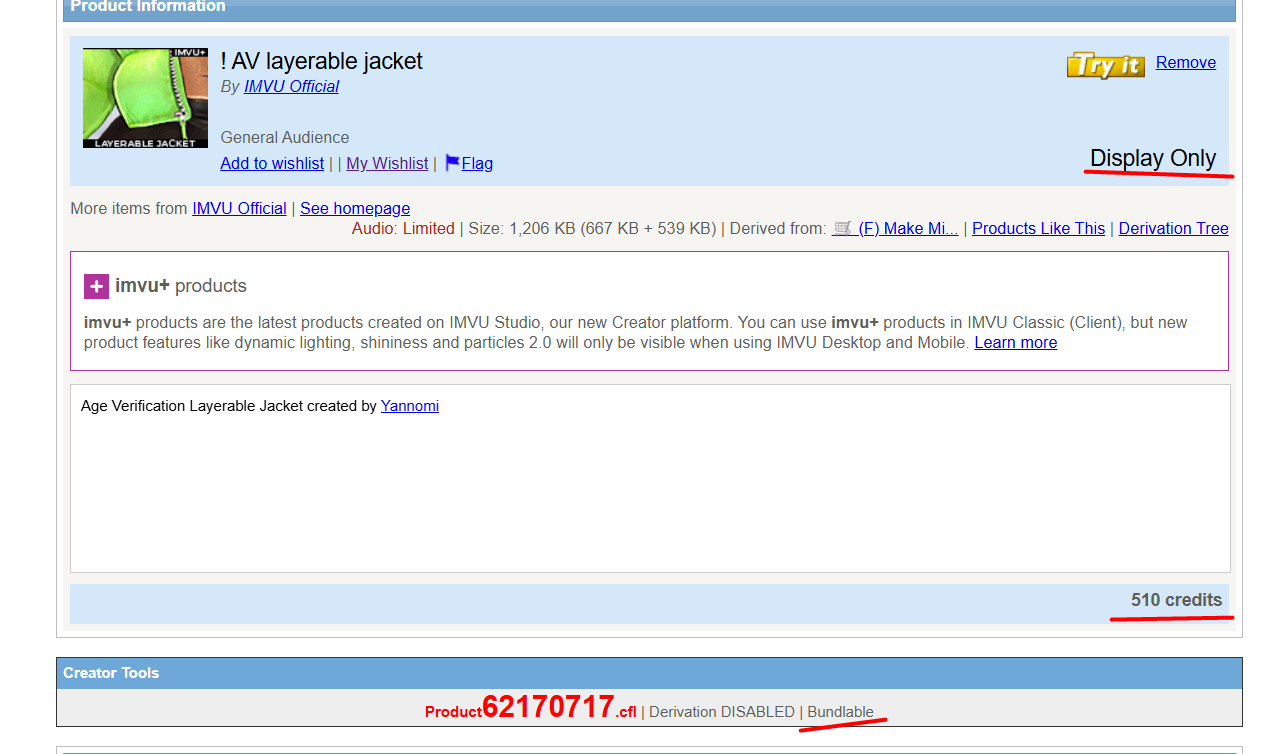Click Derivation DISABLED text
Screen dimensions: 1281x754
tap(722, 712)
